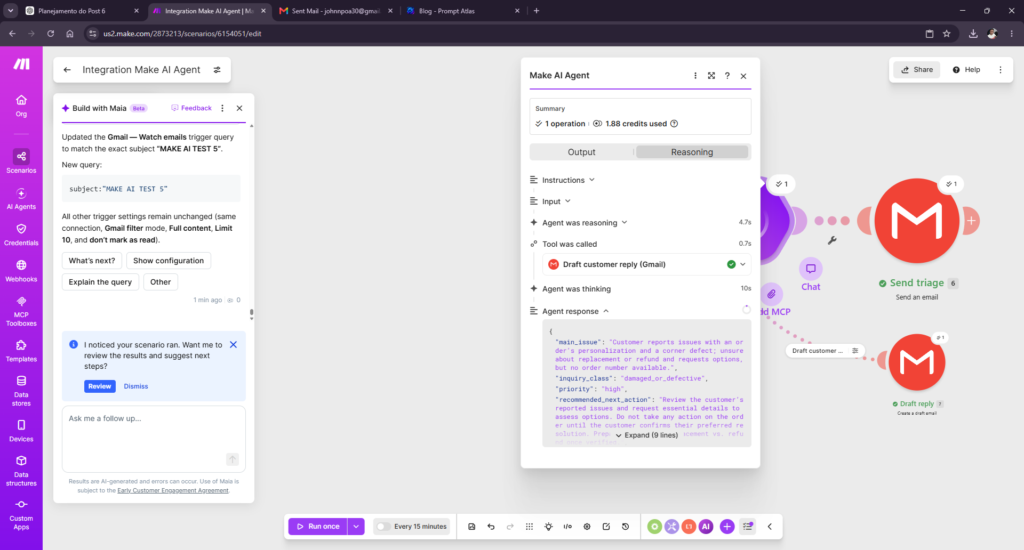
Task: Collapse bottom toolbar with left chevron
Action: 770,526
